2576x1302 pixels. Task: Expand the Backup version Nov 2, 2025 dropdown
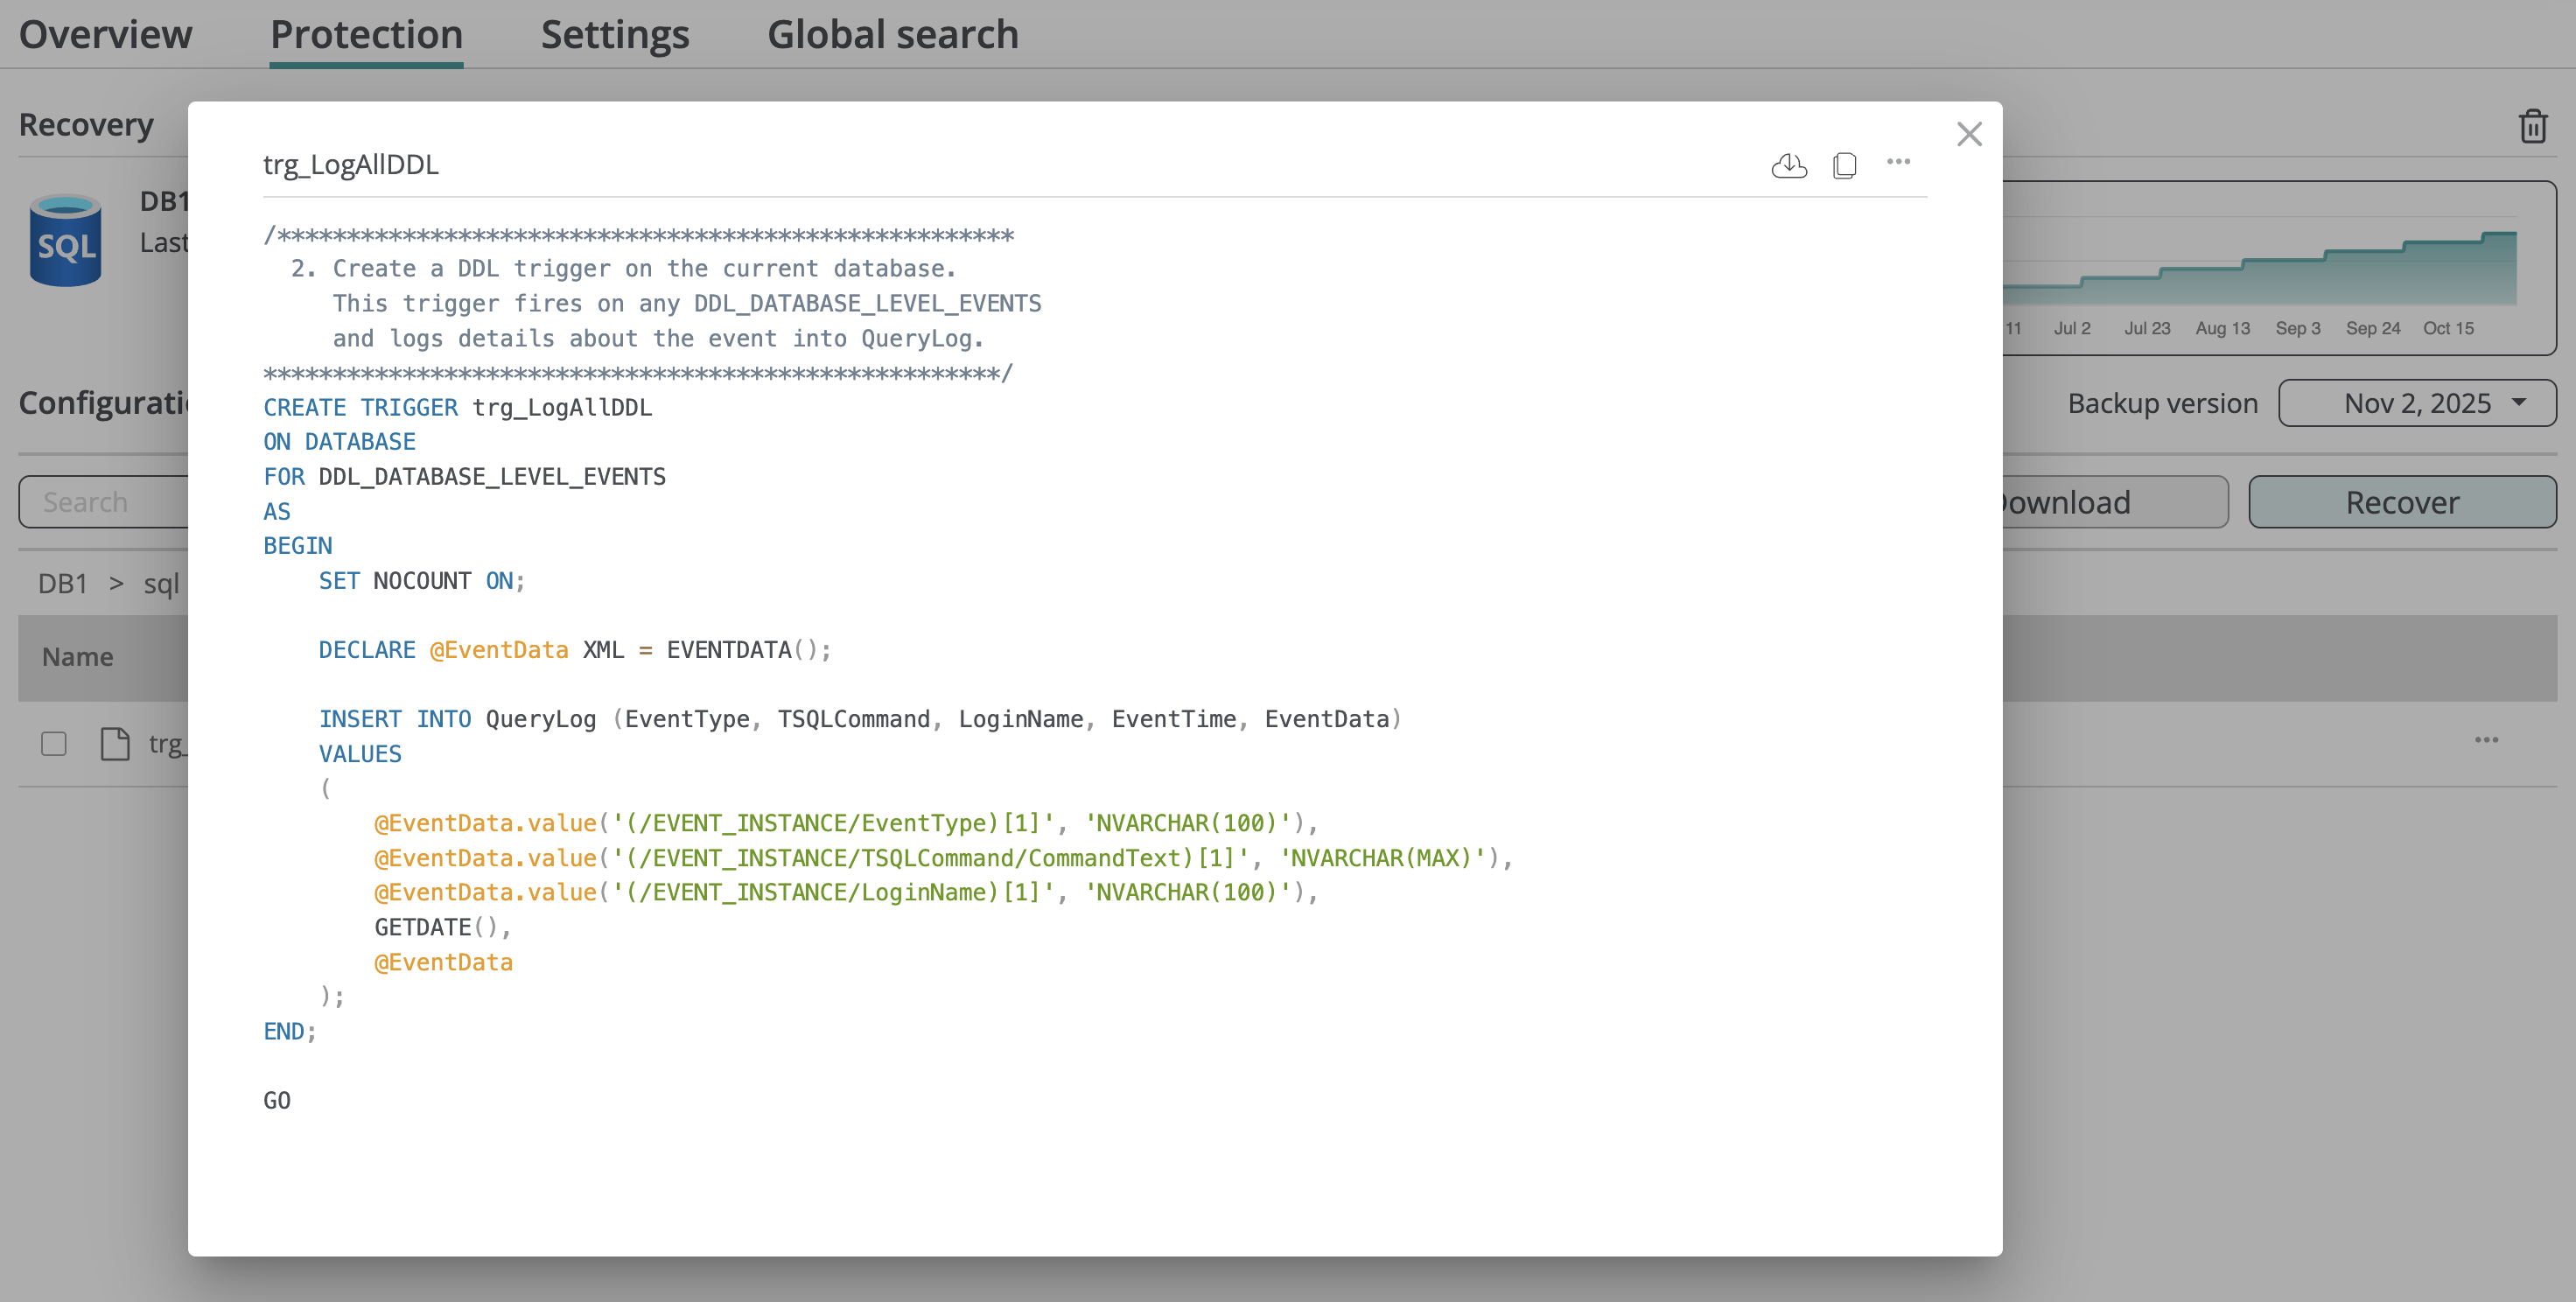2416,403
